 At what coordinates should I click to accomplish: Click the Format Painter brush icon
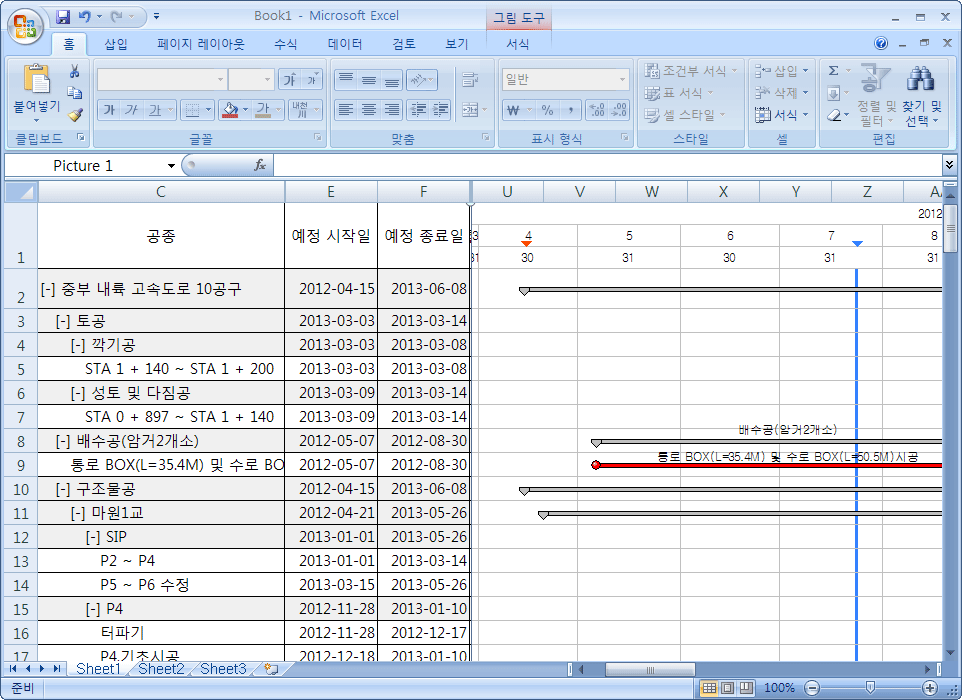coord(74,114)
